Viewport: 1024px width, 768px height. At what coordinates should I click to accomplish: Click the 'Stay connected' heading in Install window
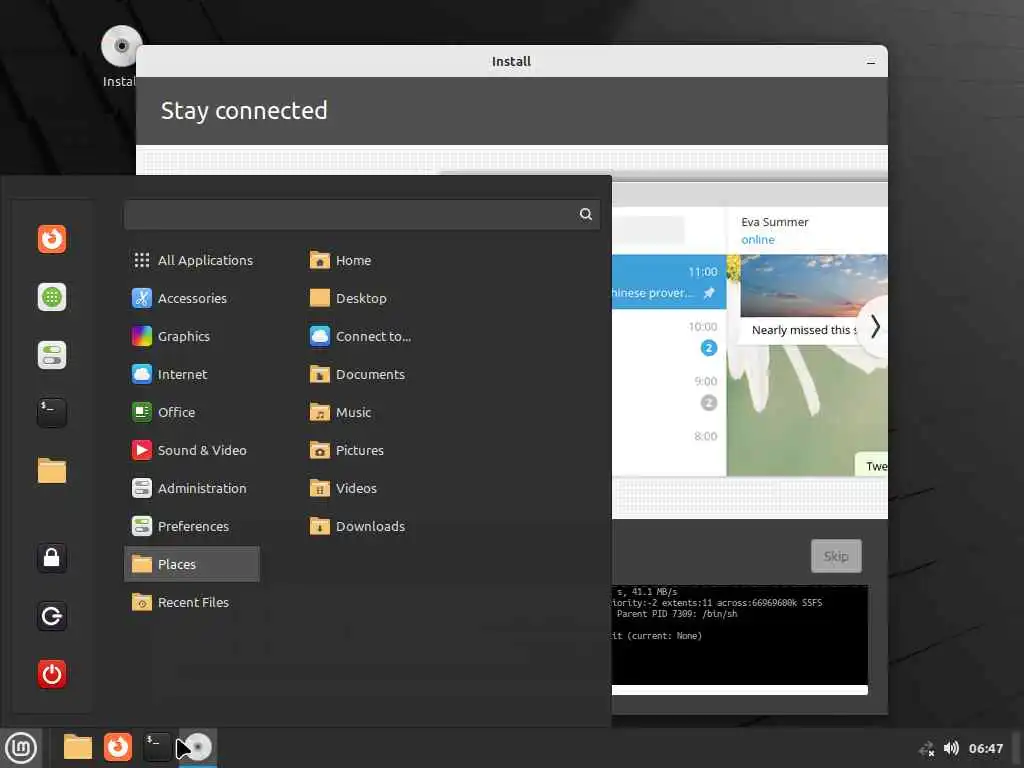point(244,110)
